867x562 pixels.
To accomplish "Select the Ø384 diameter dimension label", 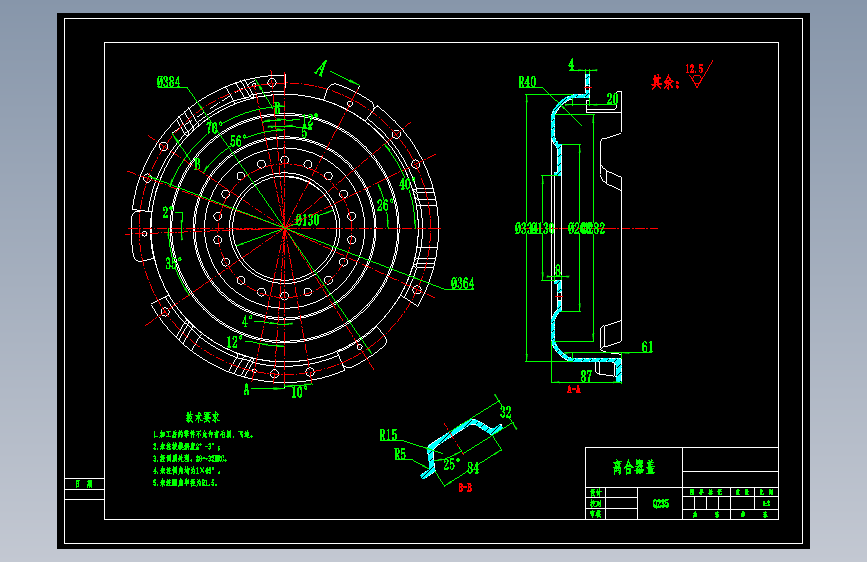I will click(168, 82).
